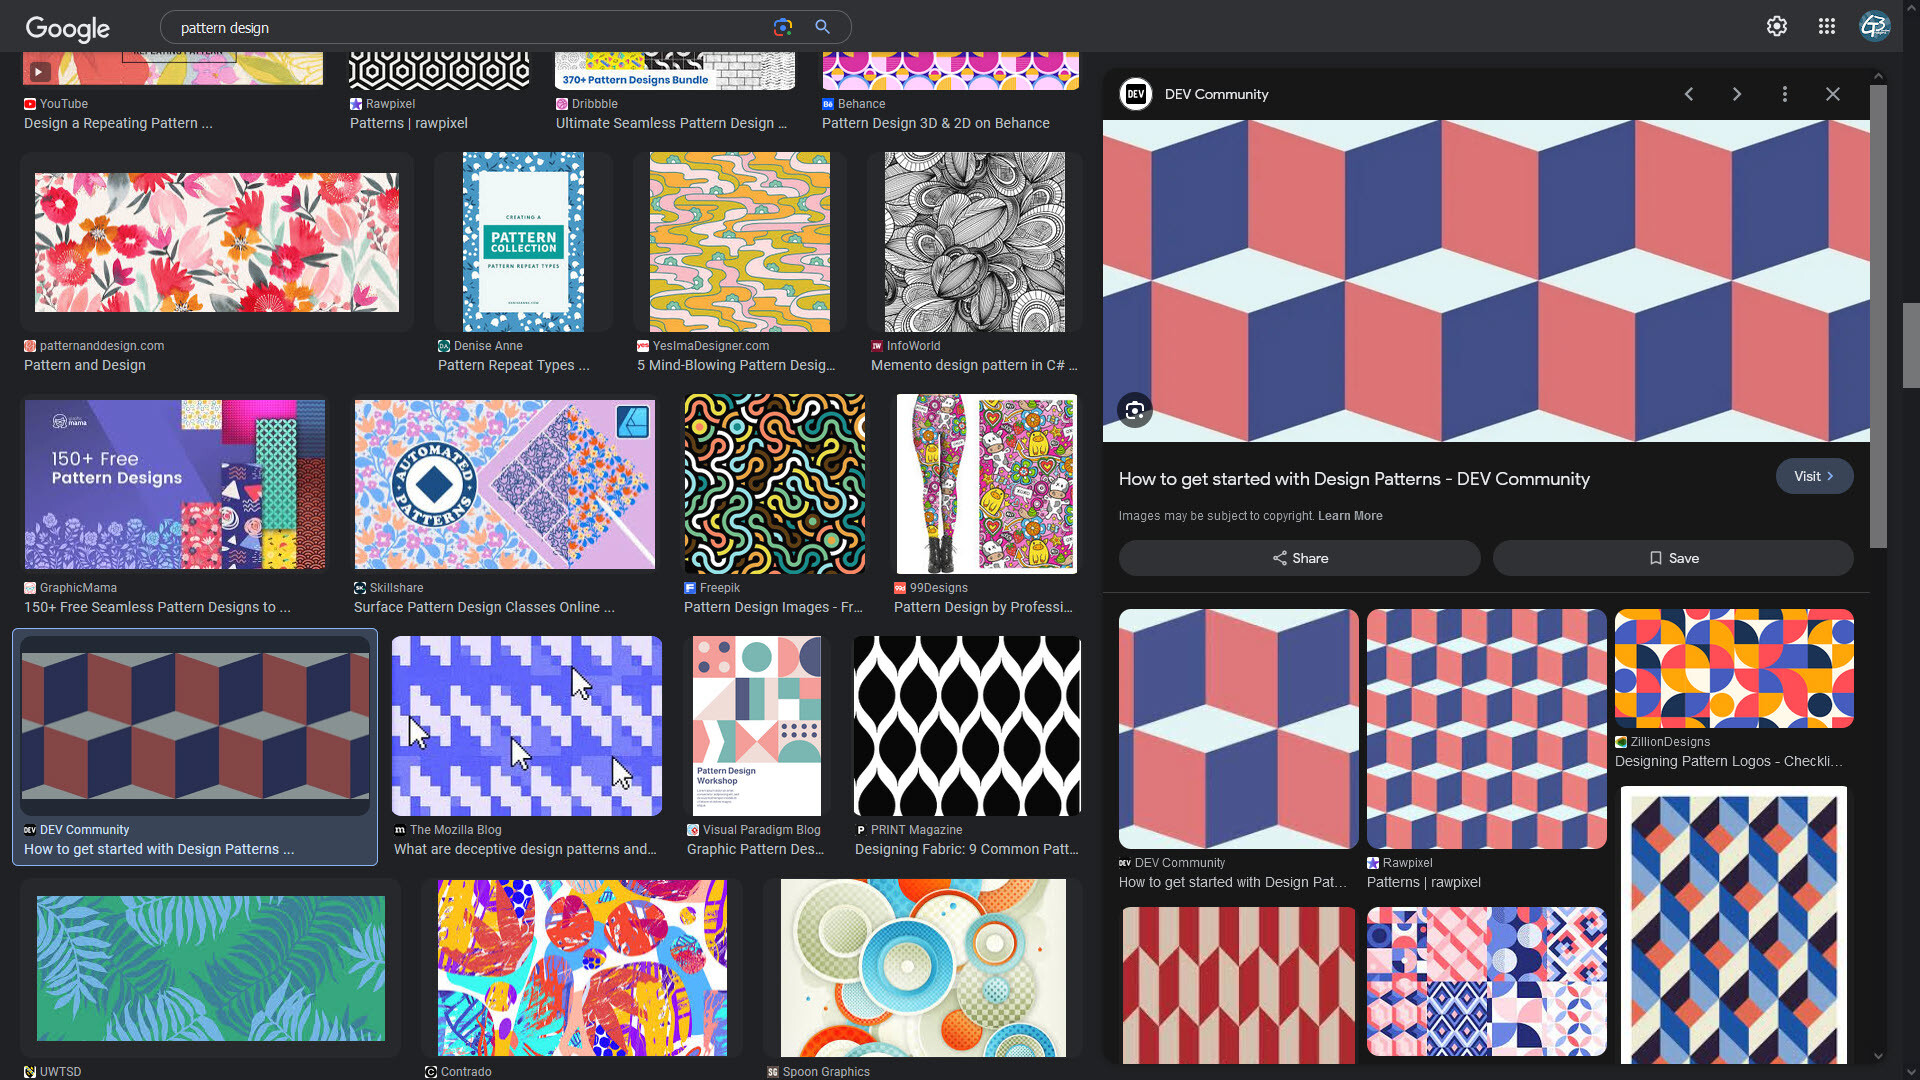Select the Rawpixel Patterns thumbnail in related images
The image size is (1920, 1080).
1486,728
